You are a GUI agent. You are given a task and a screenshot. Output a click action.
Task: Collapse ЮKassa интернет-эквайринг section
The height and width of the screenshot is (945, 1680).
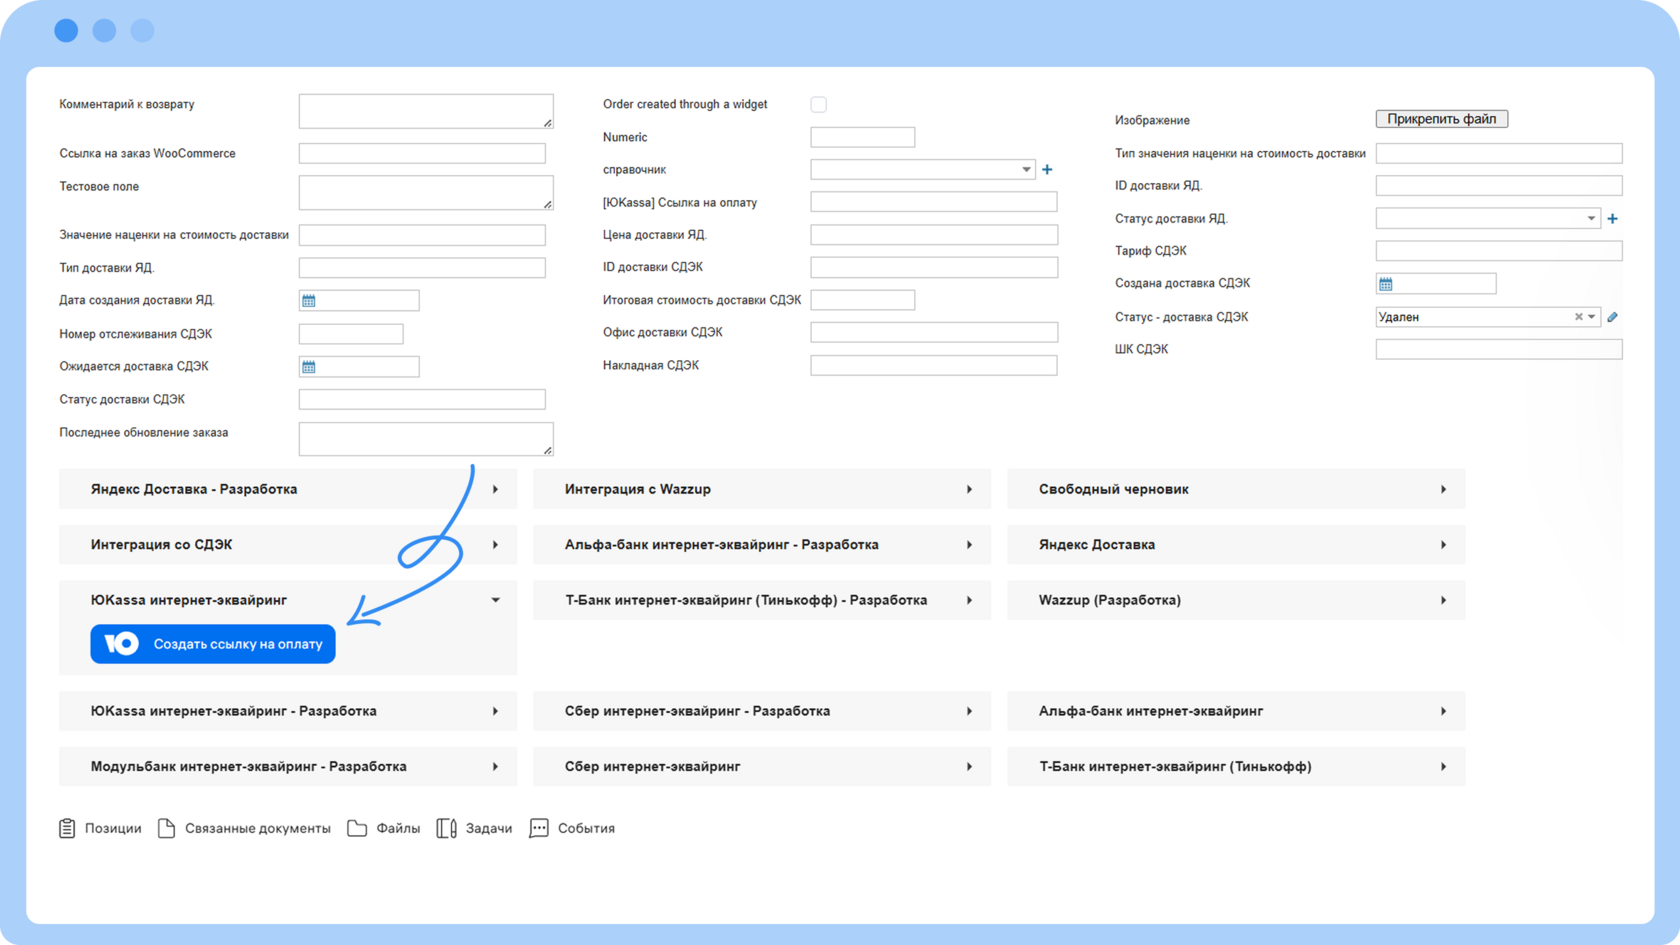288,600
